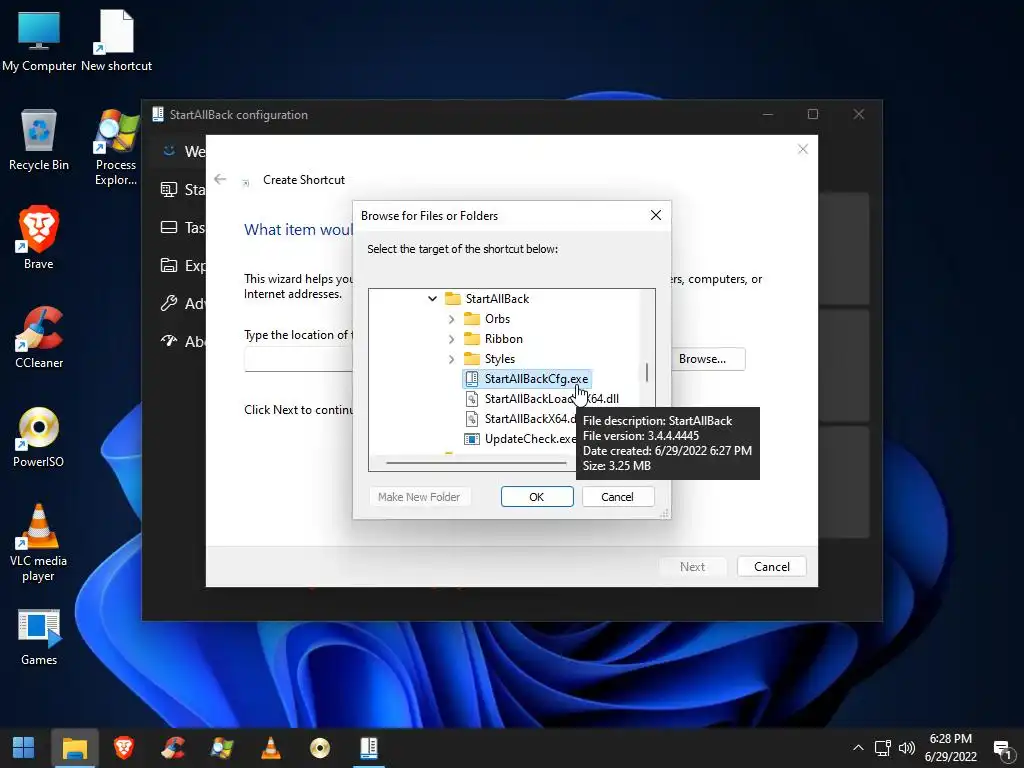Viewport: 1024px width, 768px height.
Task: Close the Create Shortcut wizard window
Action: [x=803, y=150]
